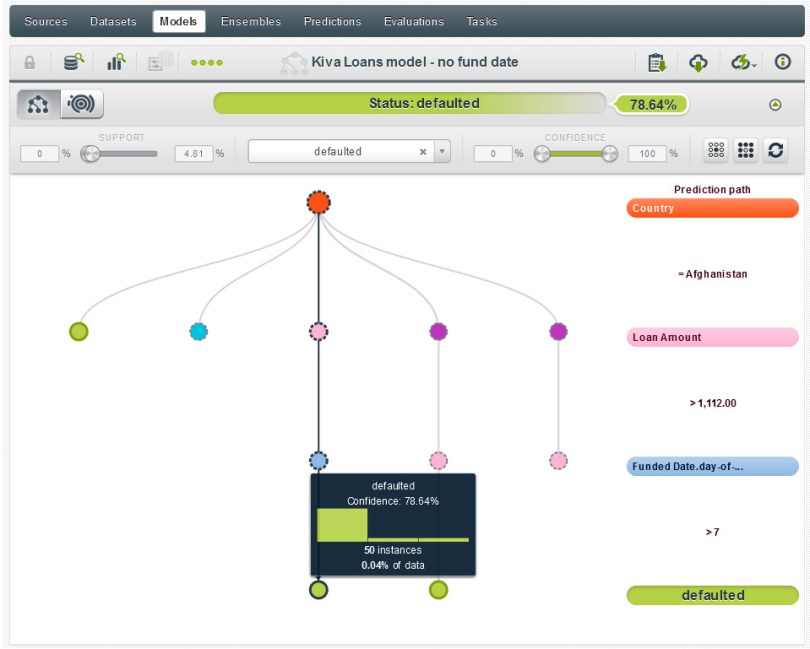810x649 pixels.
Task: Open the defaulted class dropdown arrow
Action: [442, 152]
